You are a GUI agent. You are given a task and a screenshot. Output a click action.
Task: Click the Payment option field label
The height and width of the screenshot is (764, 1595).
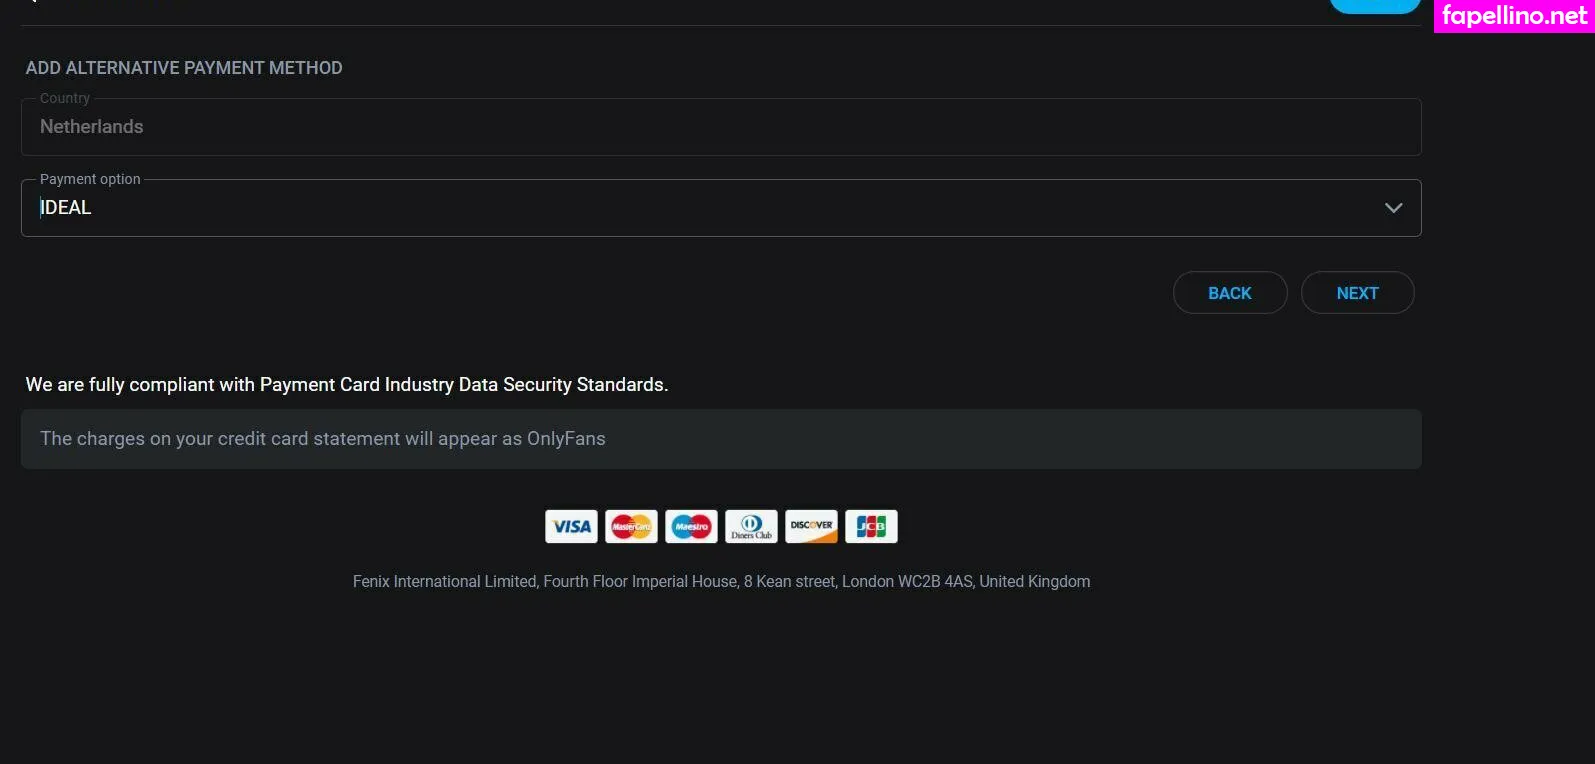pos(90,179)
